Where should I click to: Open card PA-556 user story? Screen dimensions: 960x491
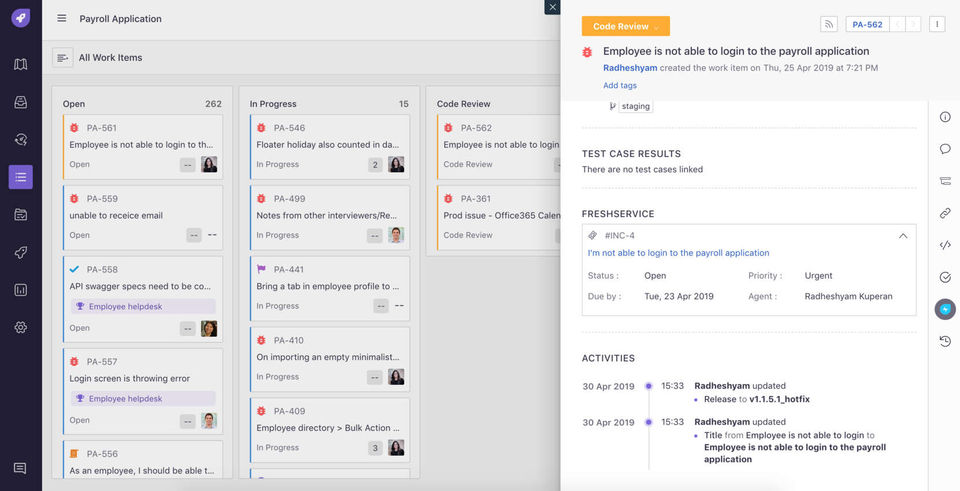143,459
